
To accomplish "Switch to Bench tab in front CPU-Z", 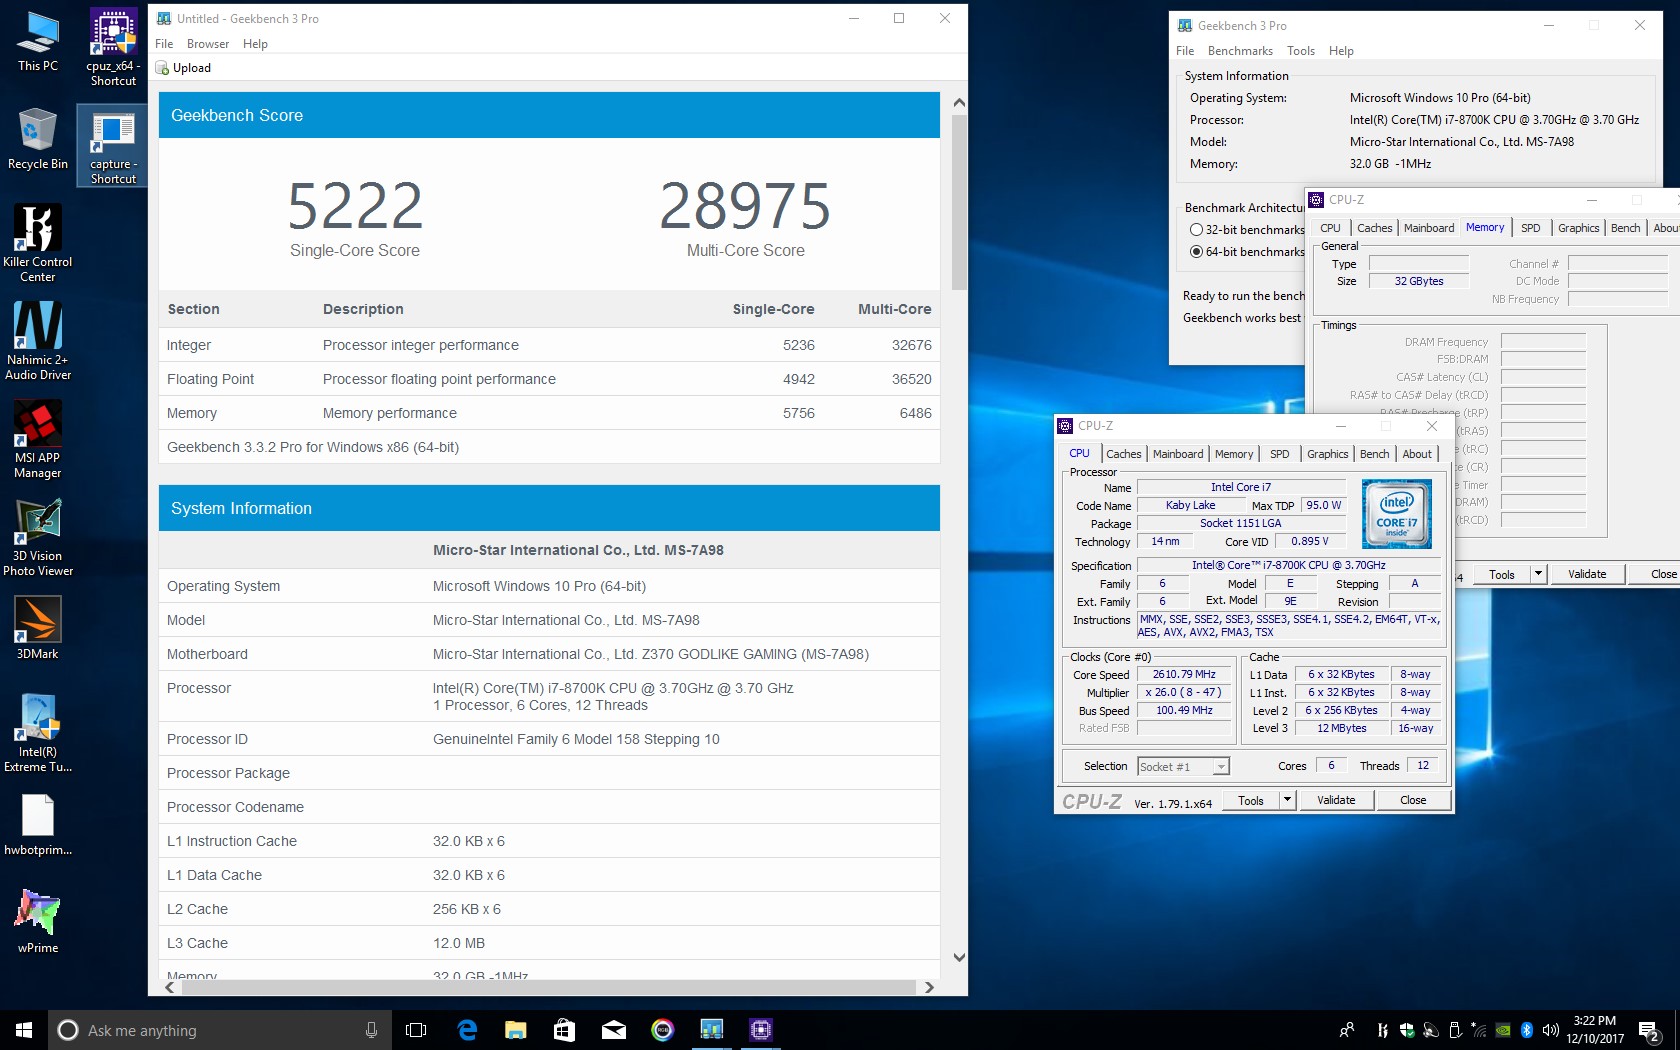I will (x=1374, y=454).
